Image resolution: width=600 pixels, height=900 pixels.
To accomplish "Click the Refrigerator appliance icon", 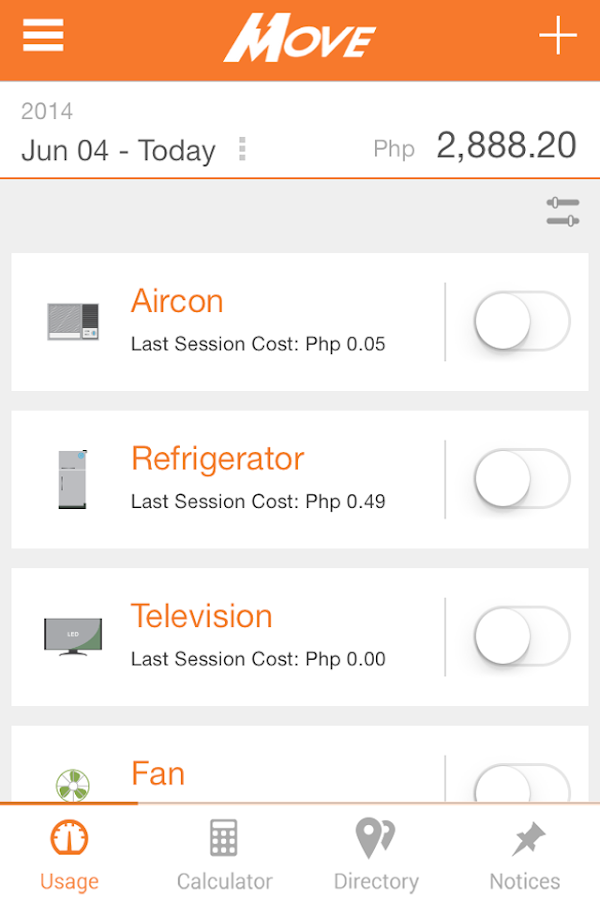I will [x=73, y=479].
